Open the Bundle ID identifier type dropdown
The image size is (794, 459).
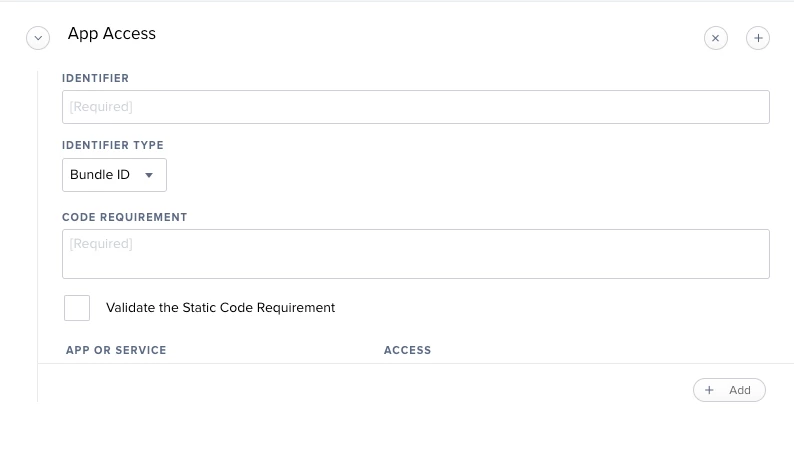[114, 175]
